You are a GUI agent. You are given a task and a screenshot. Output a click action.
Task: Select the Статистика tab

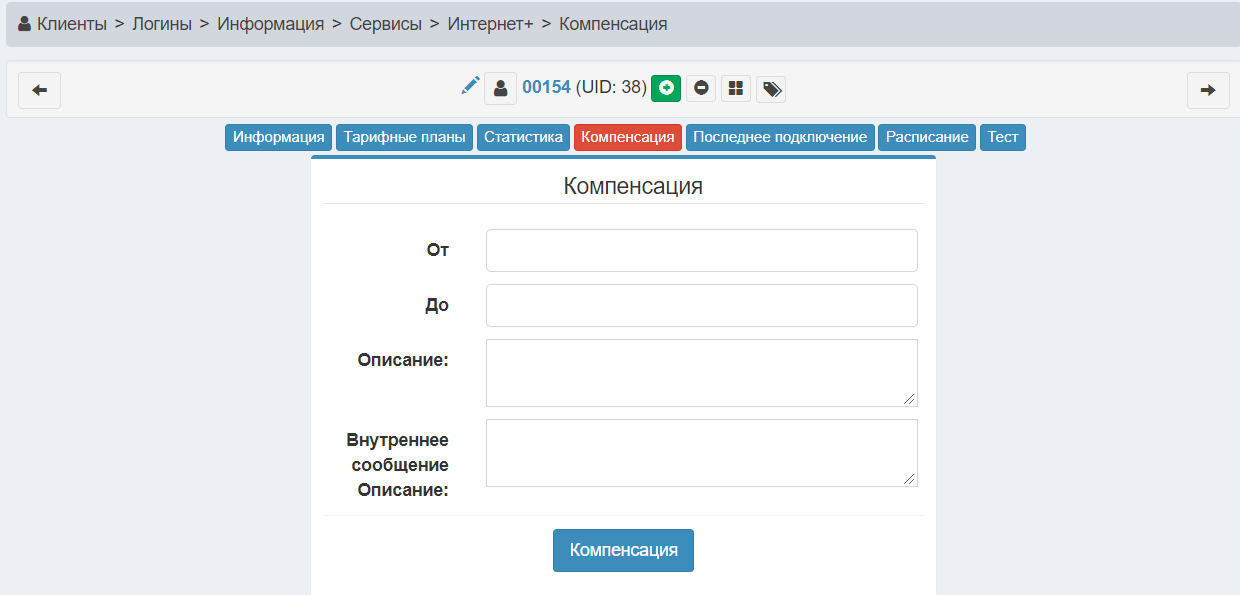(x=523, y=137)
